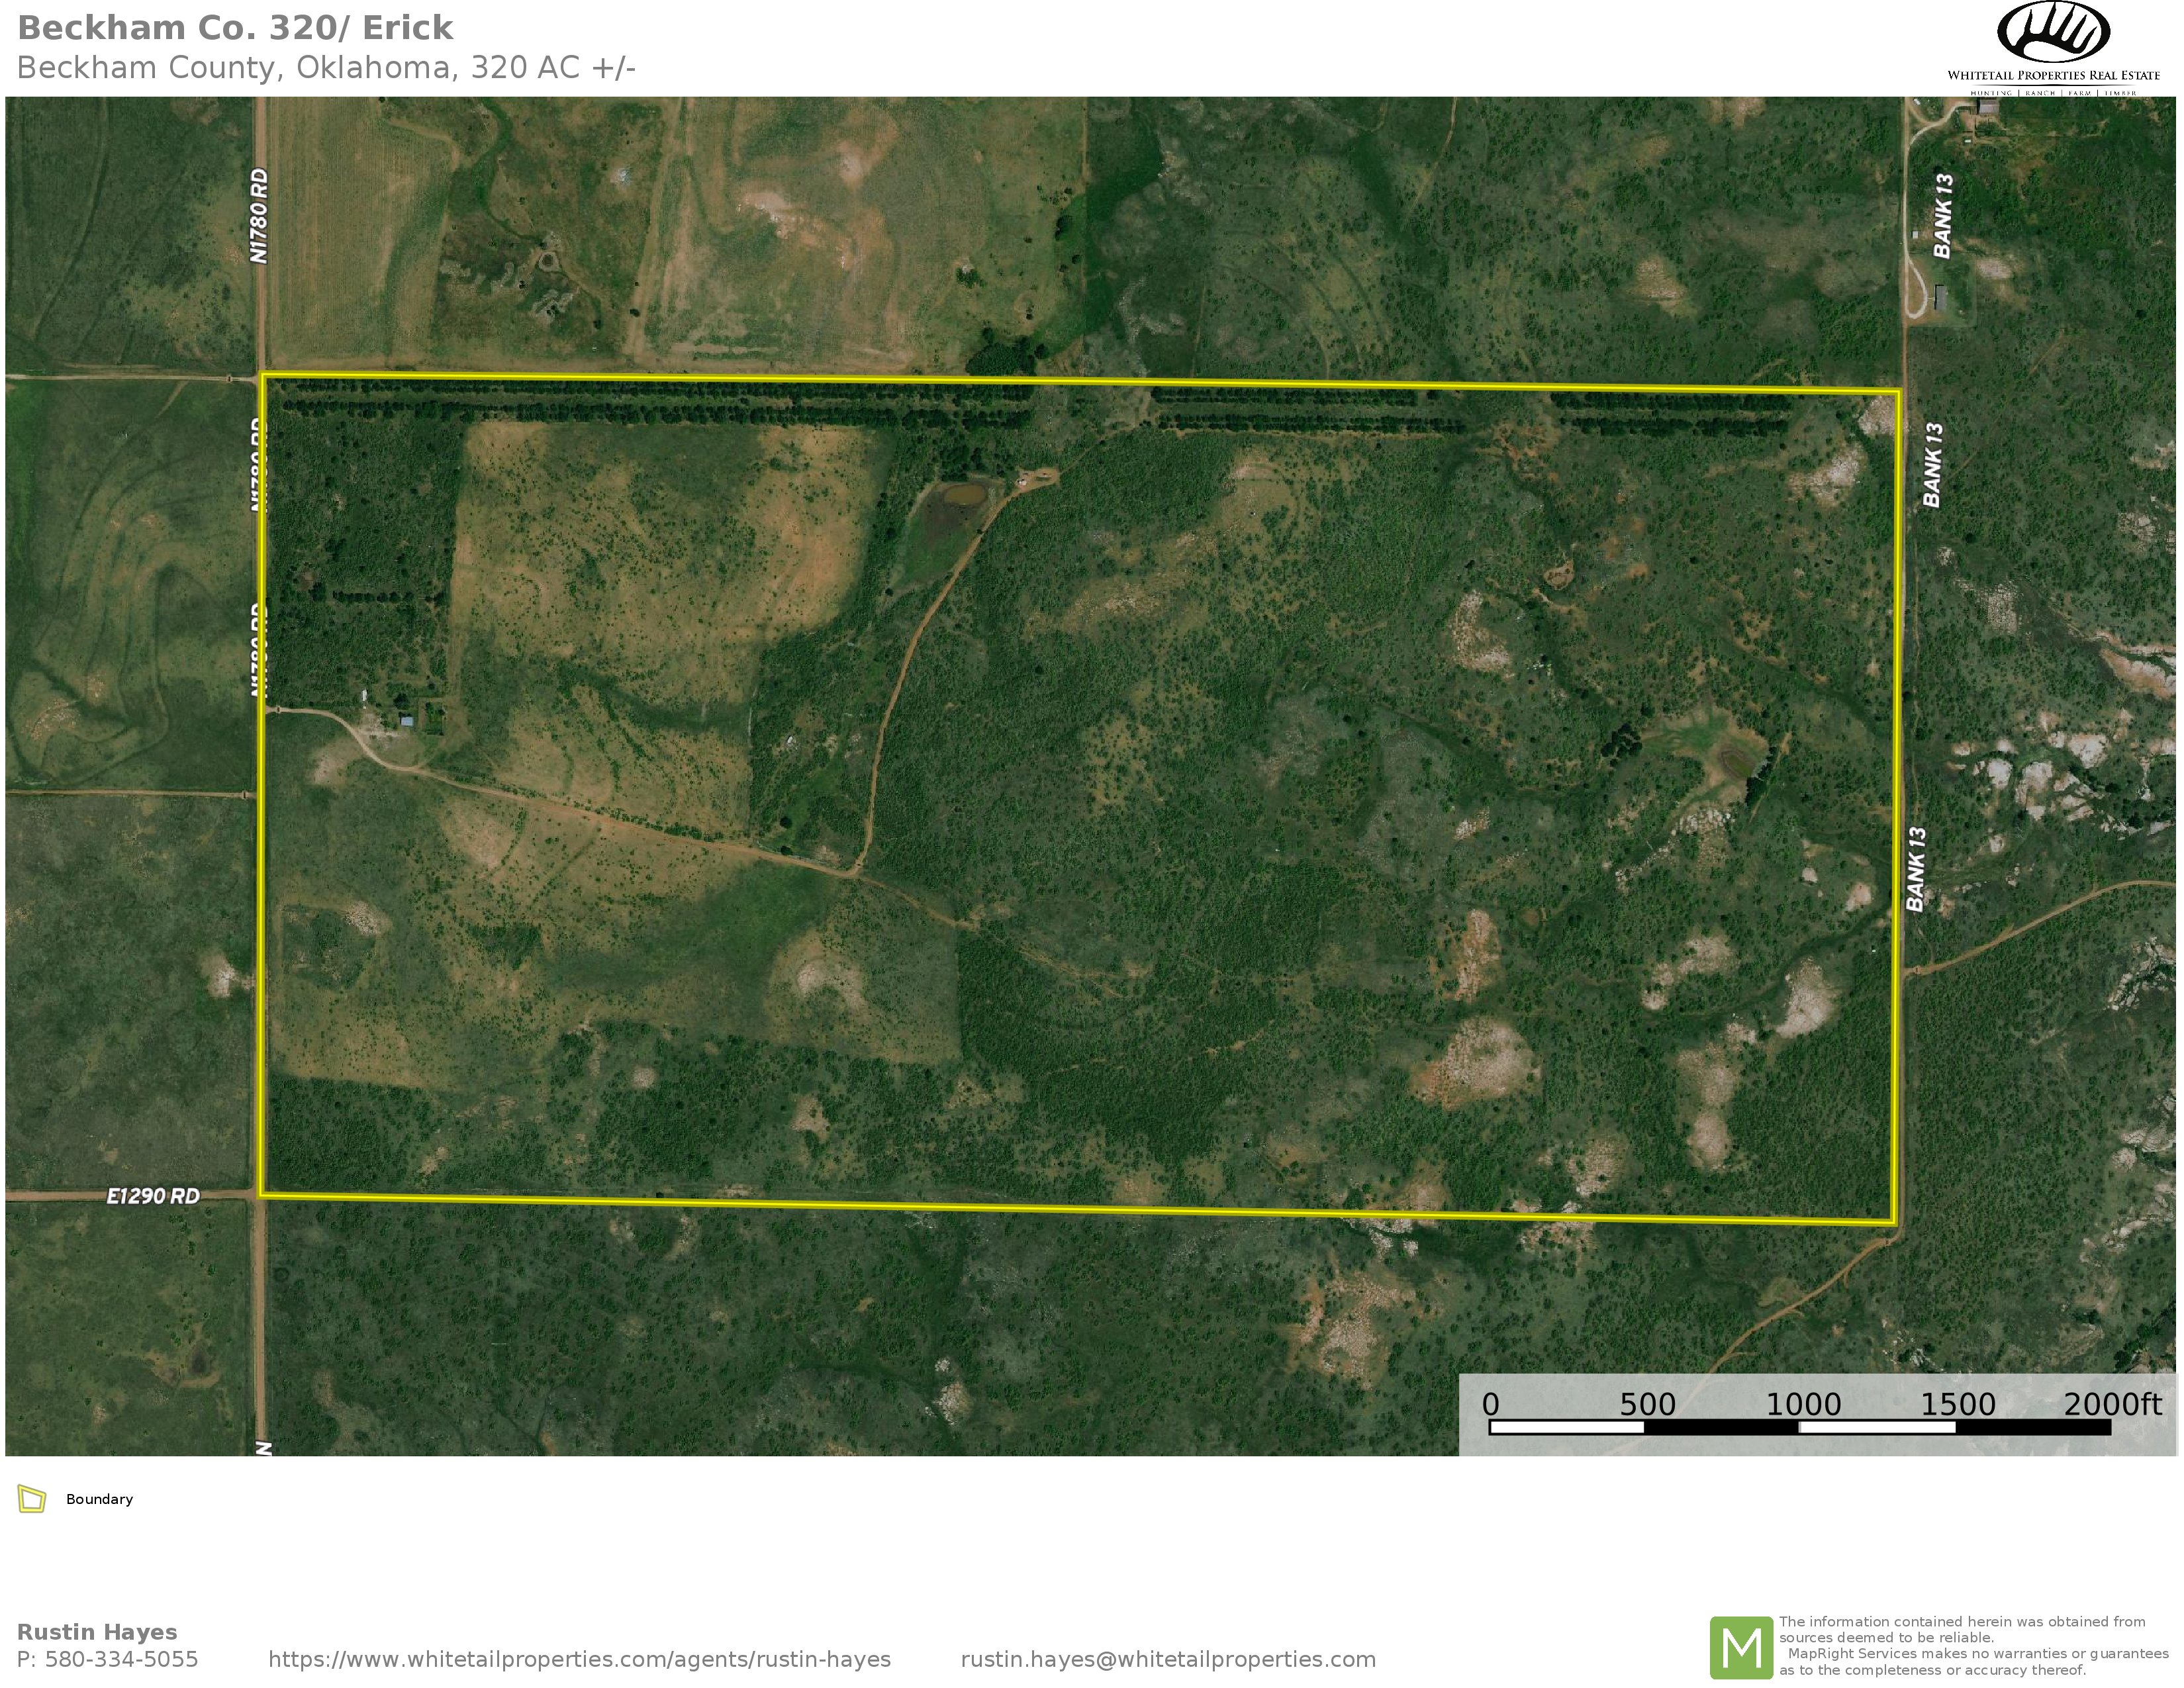
Task: Click the MapRight green M logo
Action: pyautogui.click(x=1741, y=1647)
